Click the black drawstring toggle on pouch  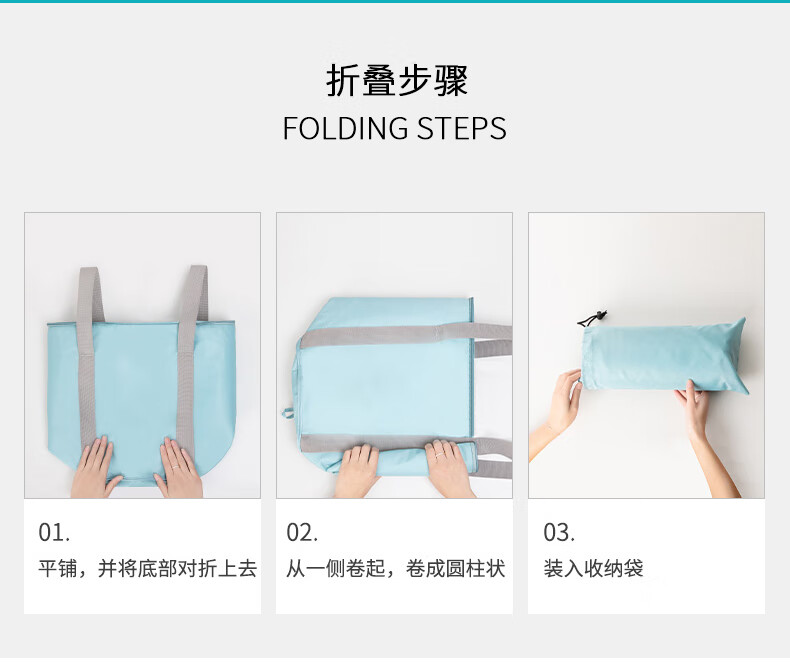[592, 318]
